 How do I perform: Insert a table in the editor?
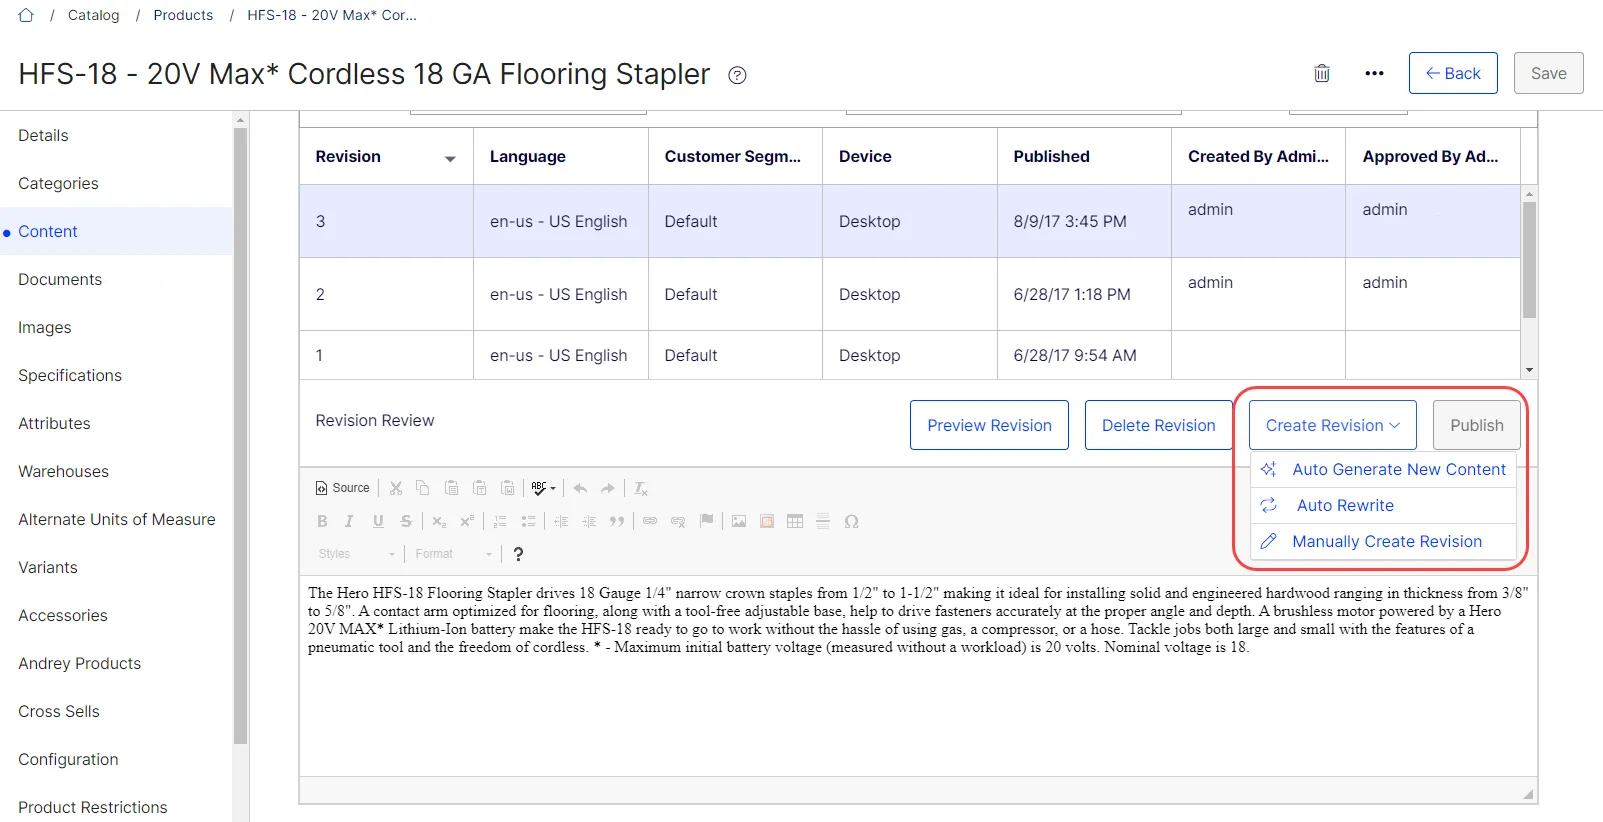click(x=795, y=521)
